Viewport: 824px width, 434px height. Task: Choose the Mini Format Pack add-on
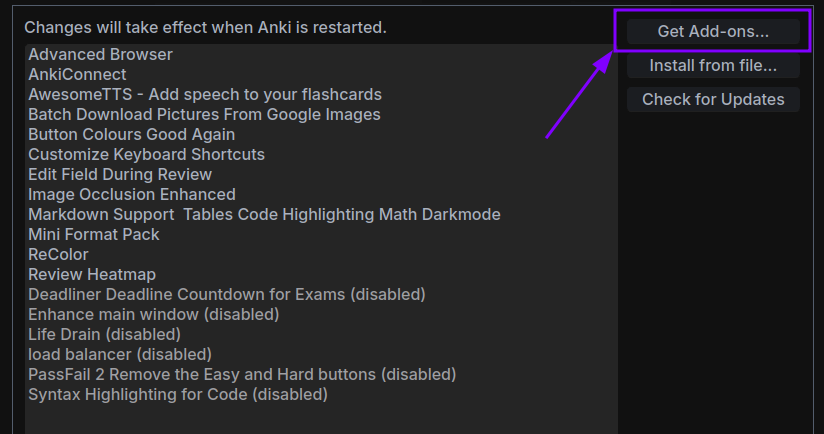(94, 234)
